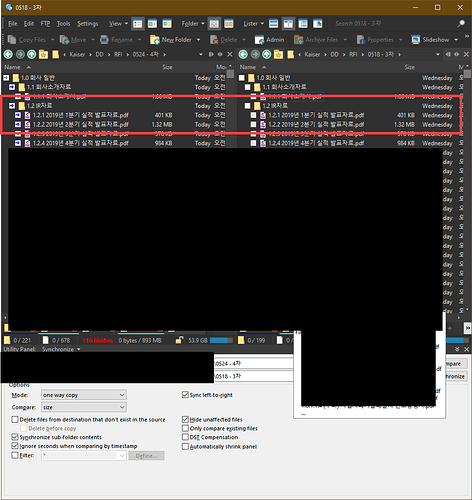Open the View dropdown menu
The height and width of the screenshot is (500, 472).
[x=118, y=24]
